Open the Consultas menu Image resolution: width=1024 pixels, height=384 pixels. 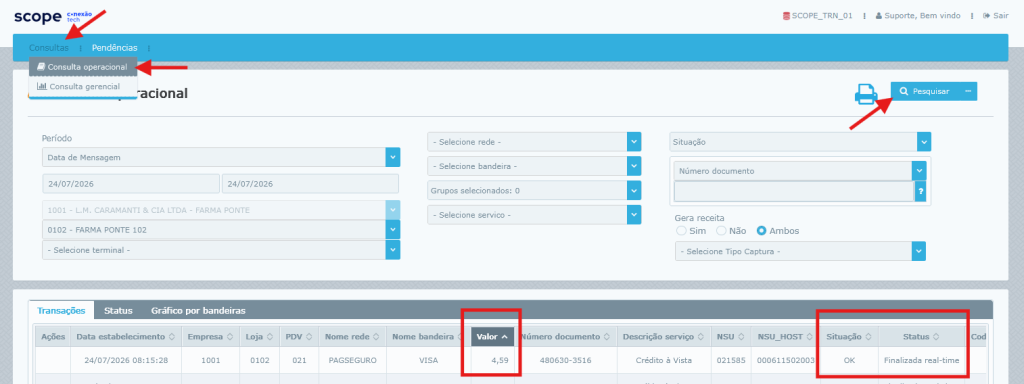point(48,48)
